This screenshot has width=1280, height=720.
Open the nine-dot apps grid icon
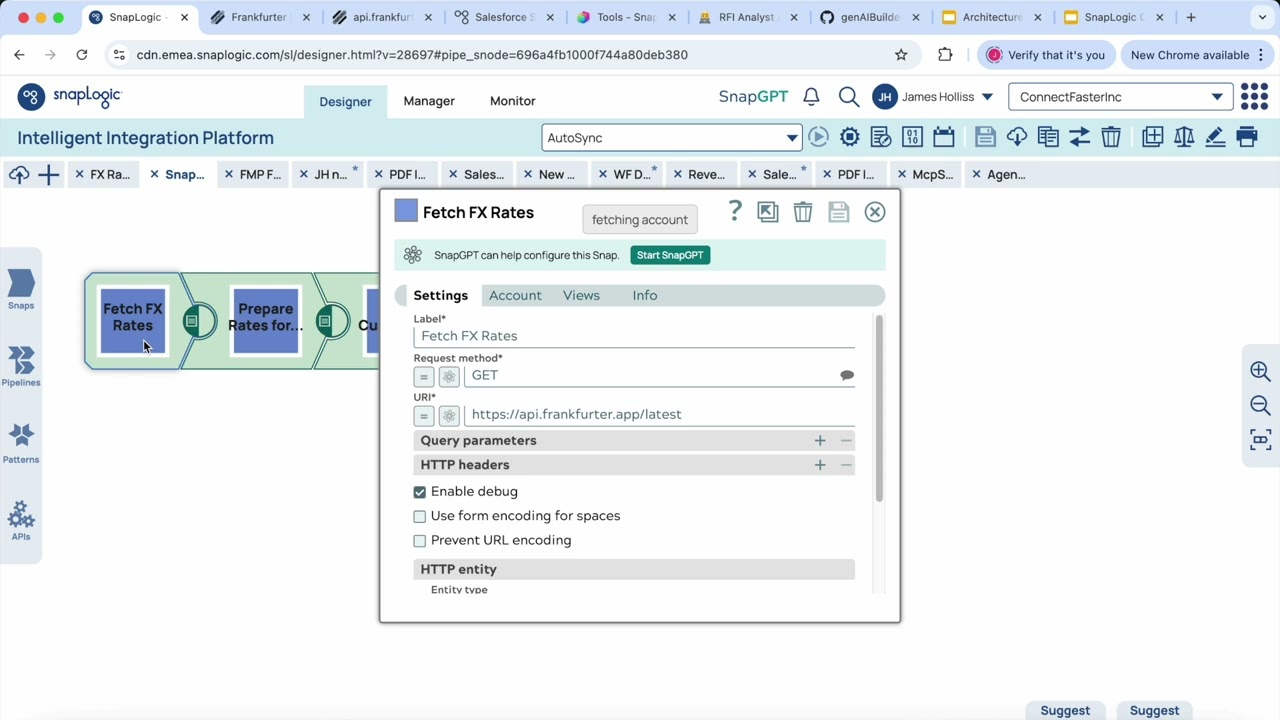[1254, 97]
